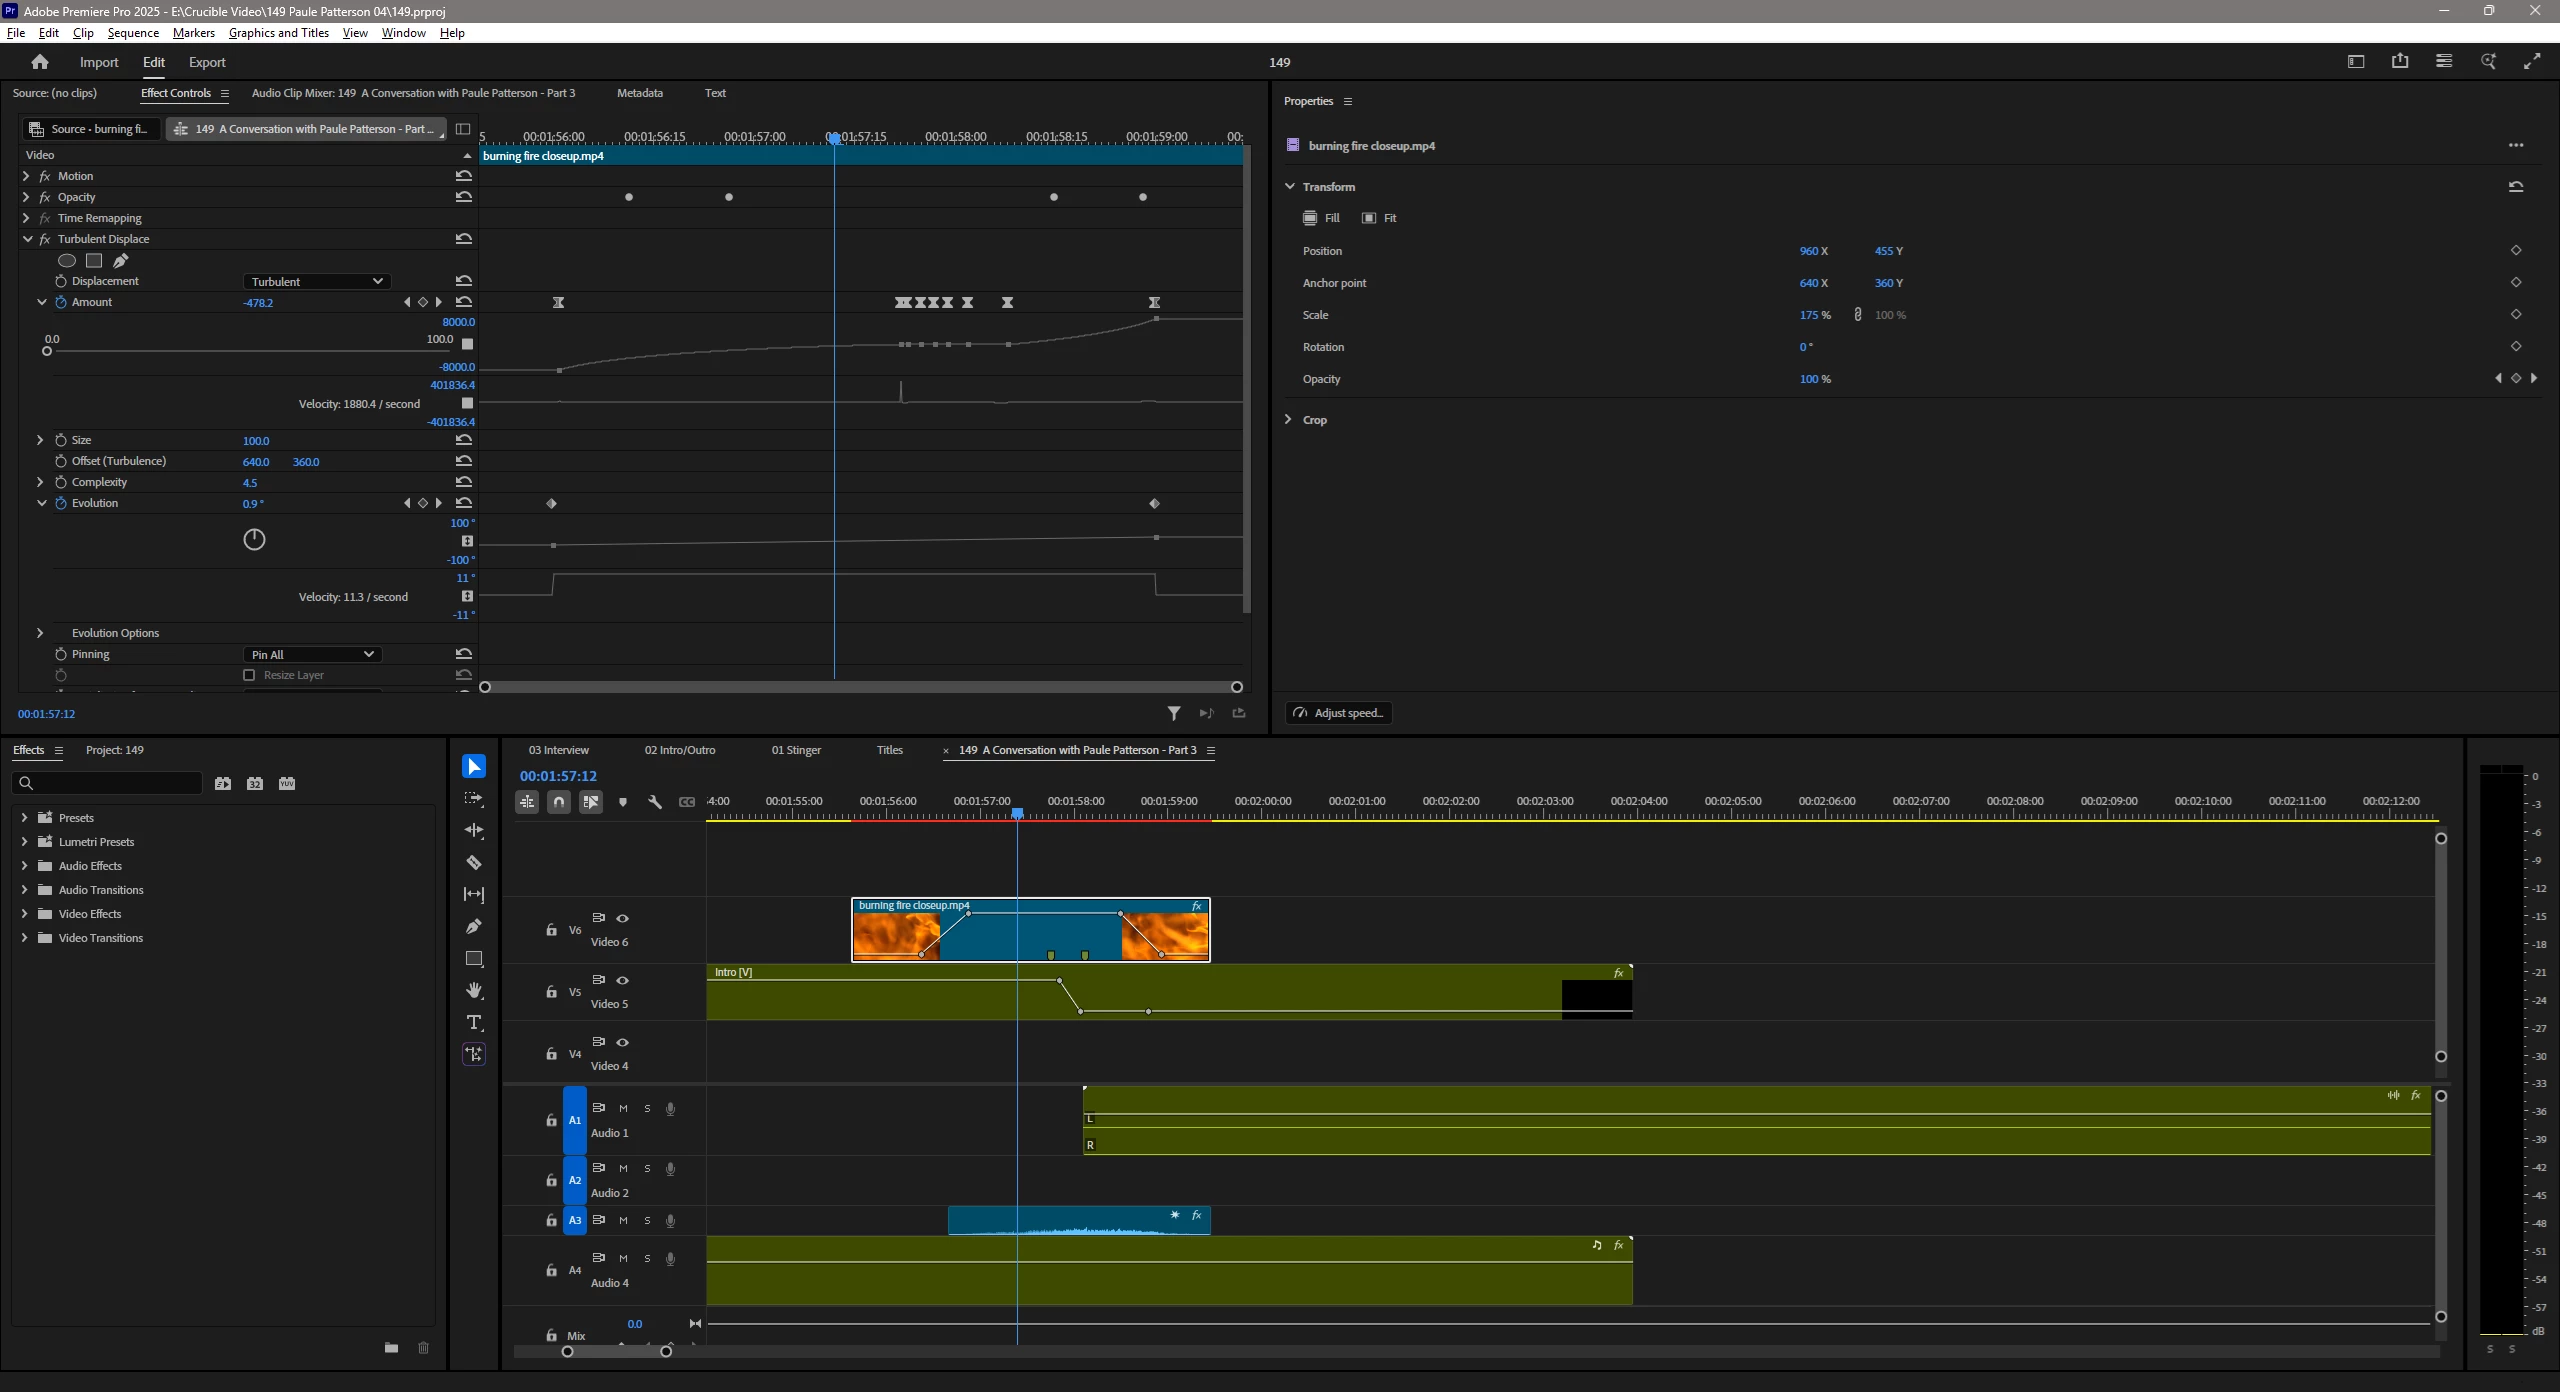The width and height of the screenshot is (2560, 1392).
Task: Select the Pen tool in timeline toolbar
Action: pyautogui.click(x=474, y=927)
